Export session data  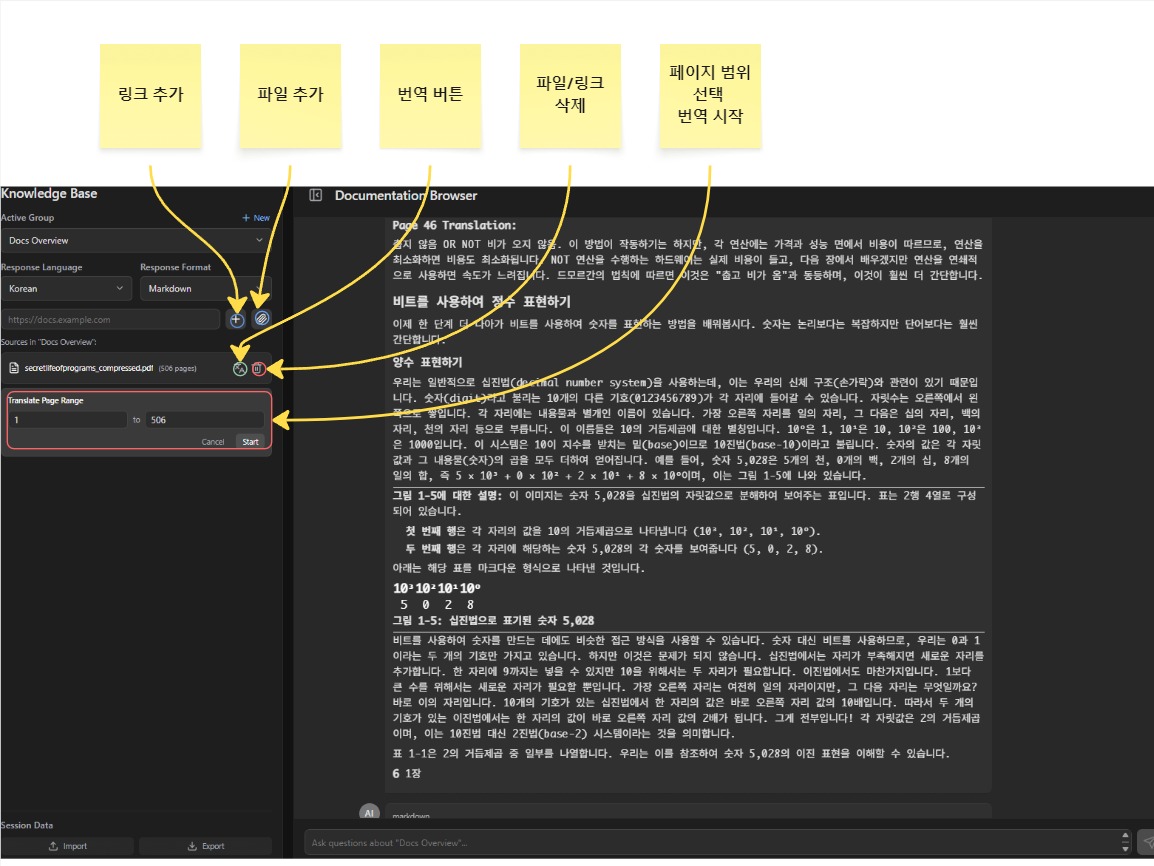click(x=205, y=846)
